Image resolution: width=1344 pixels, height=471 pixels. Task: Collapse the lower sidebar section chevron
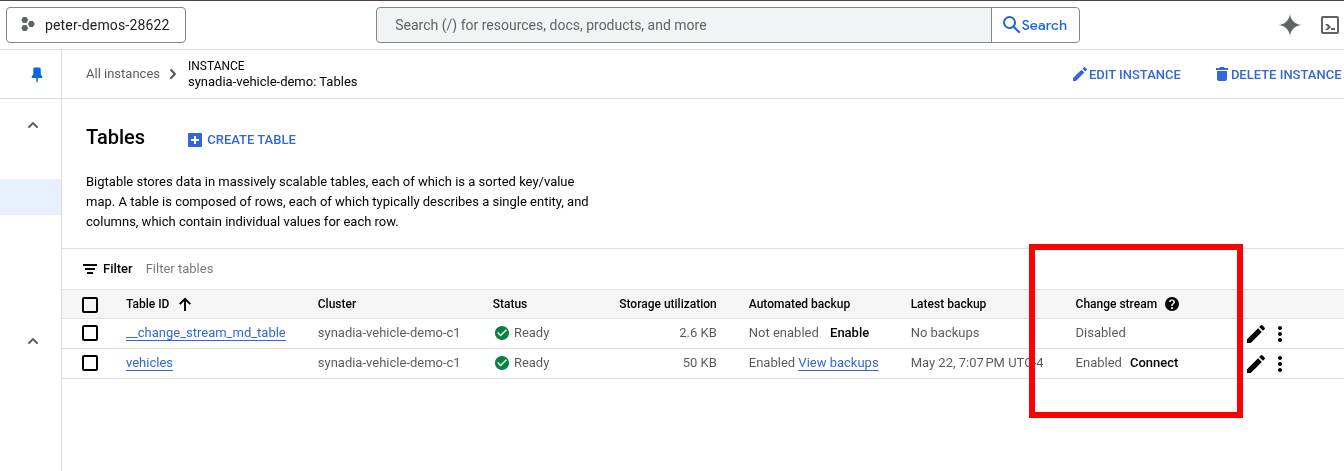(x=32, y=341)
